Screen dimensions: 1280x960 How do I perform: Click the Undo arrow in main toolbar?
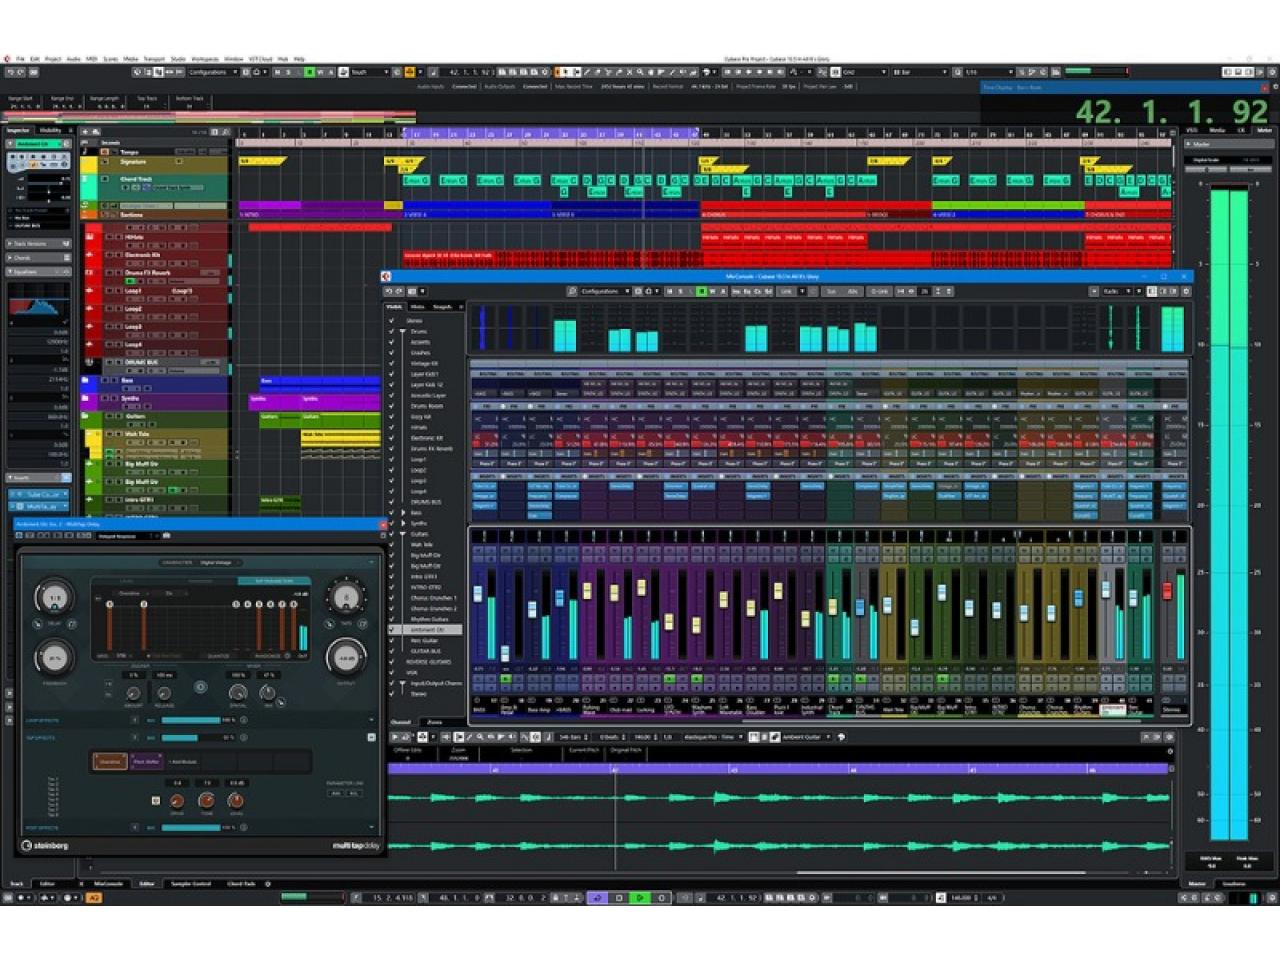(x=8, y=72)
